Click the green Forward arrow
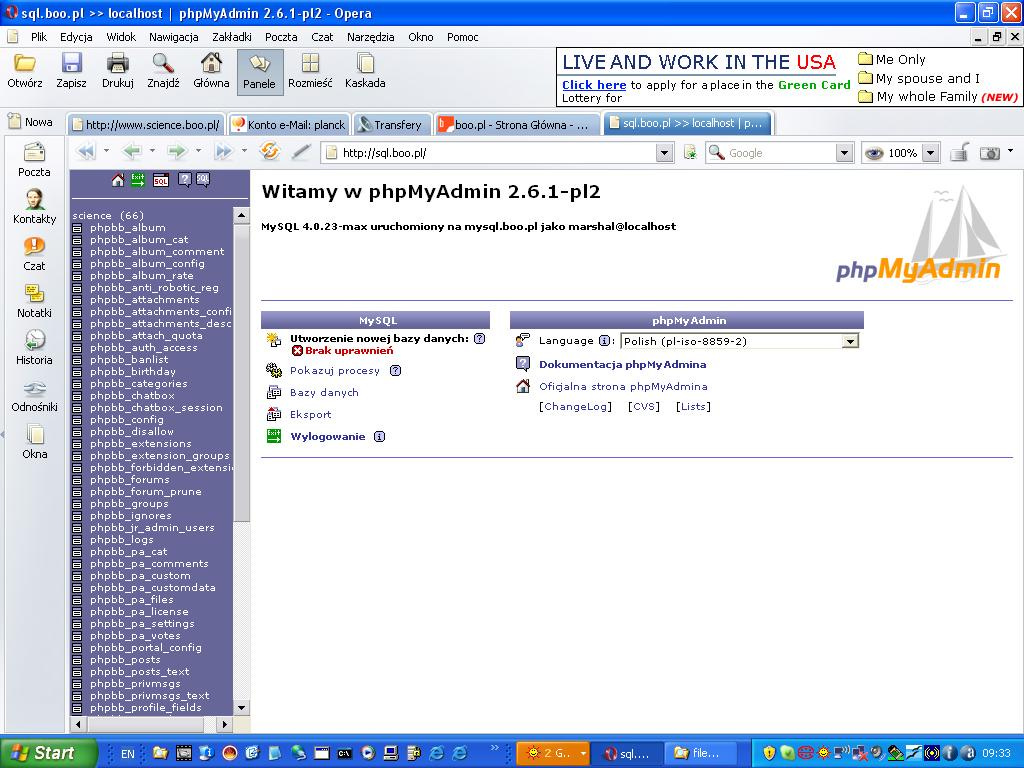Image resolution: width=1024 pixels, height=768 pixels. point(177,152)
